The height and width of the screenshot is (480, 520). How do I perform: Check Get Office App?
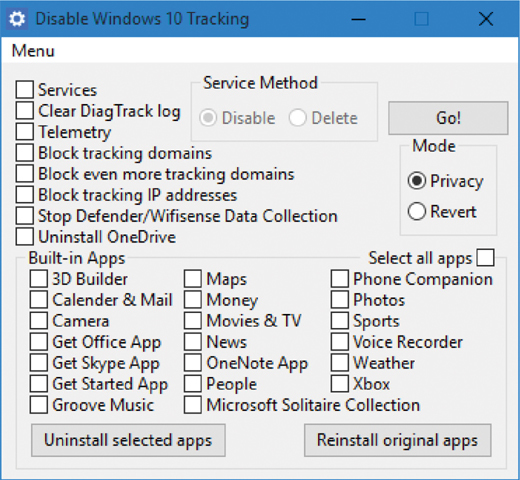tap(39, 341)
